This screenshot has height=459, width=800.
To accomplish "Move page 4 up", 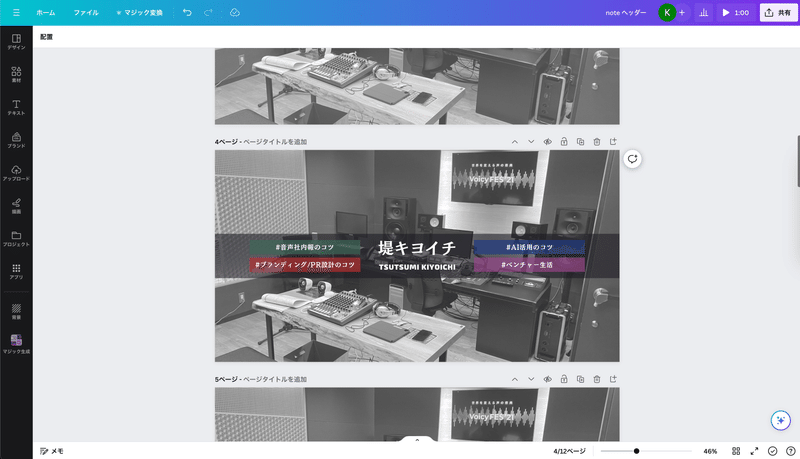I will click(x=515, y=142).
